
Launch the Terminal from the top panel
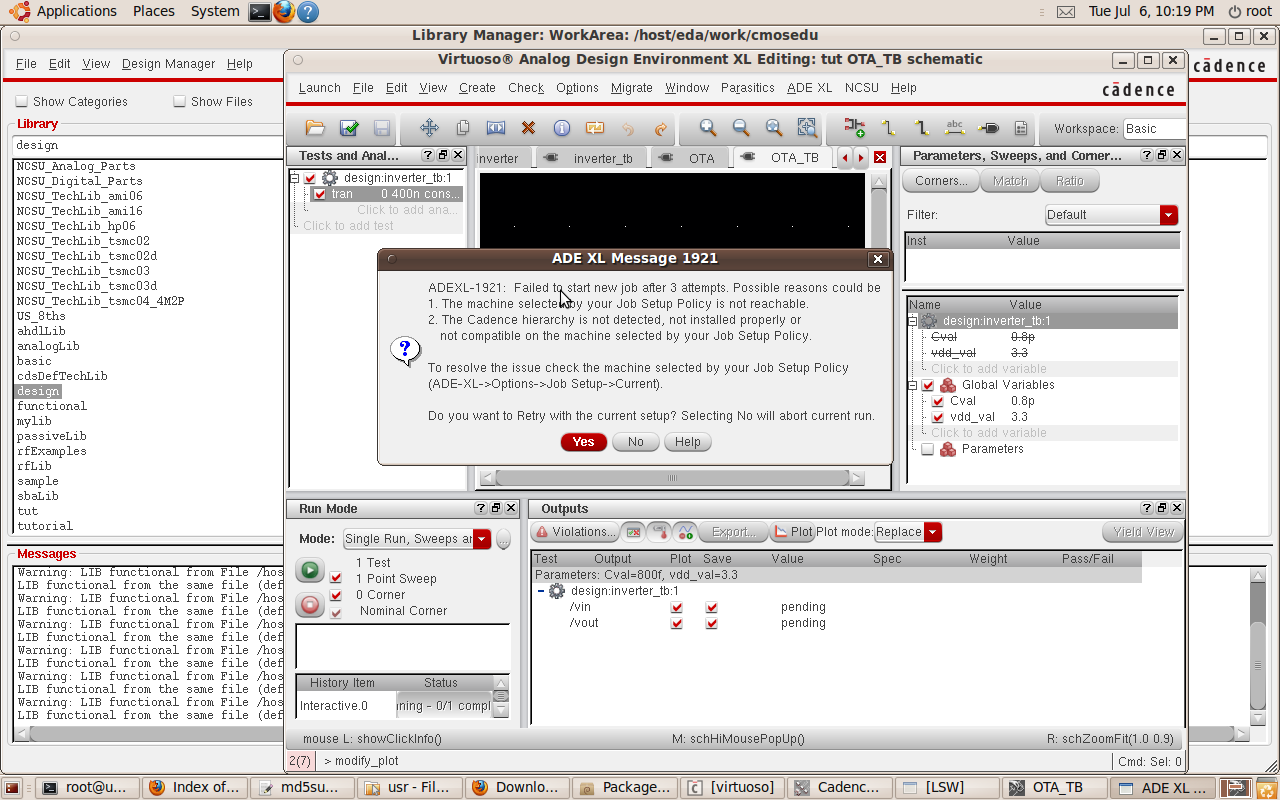(260, 12)
